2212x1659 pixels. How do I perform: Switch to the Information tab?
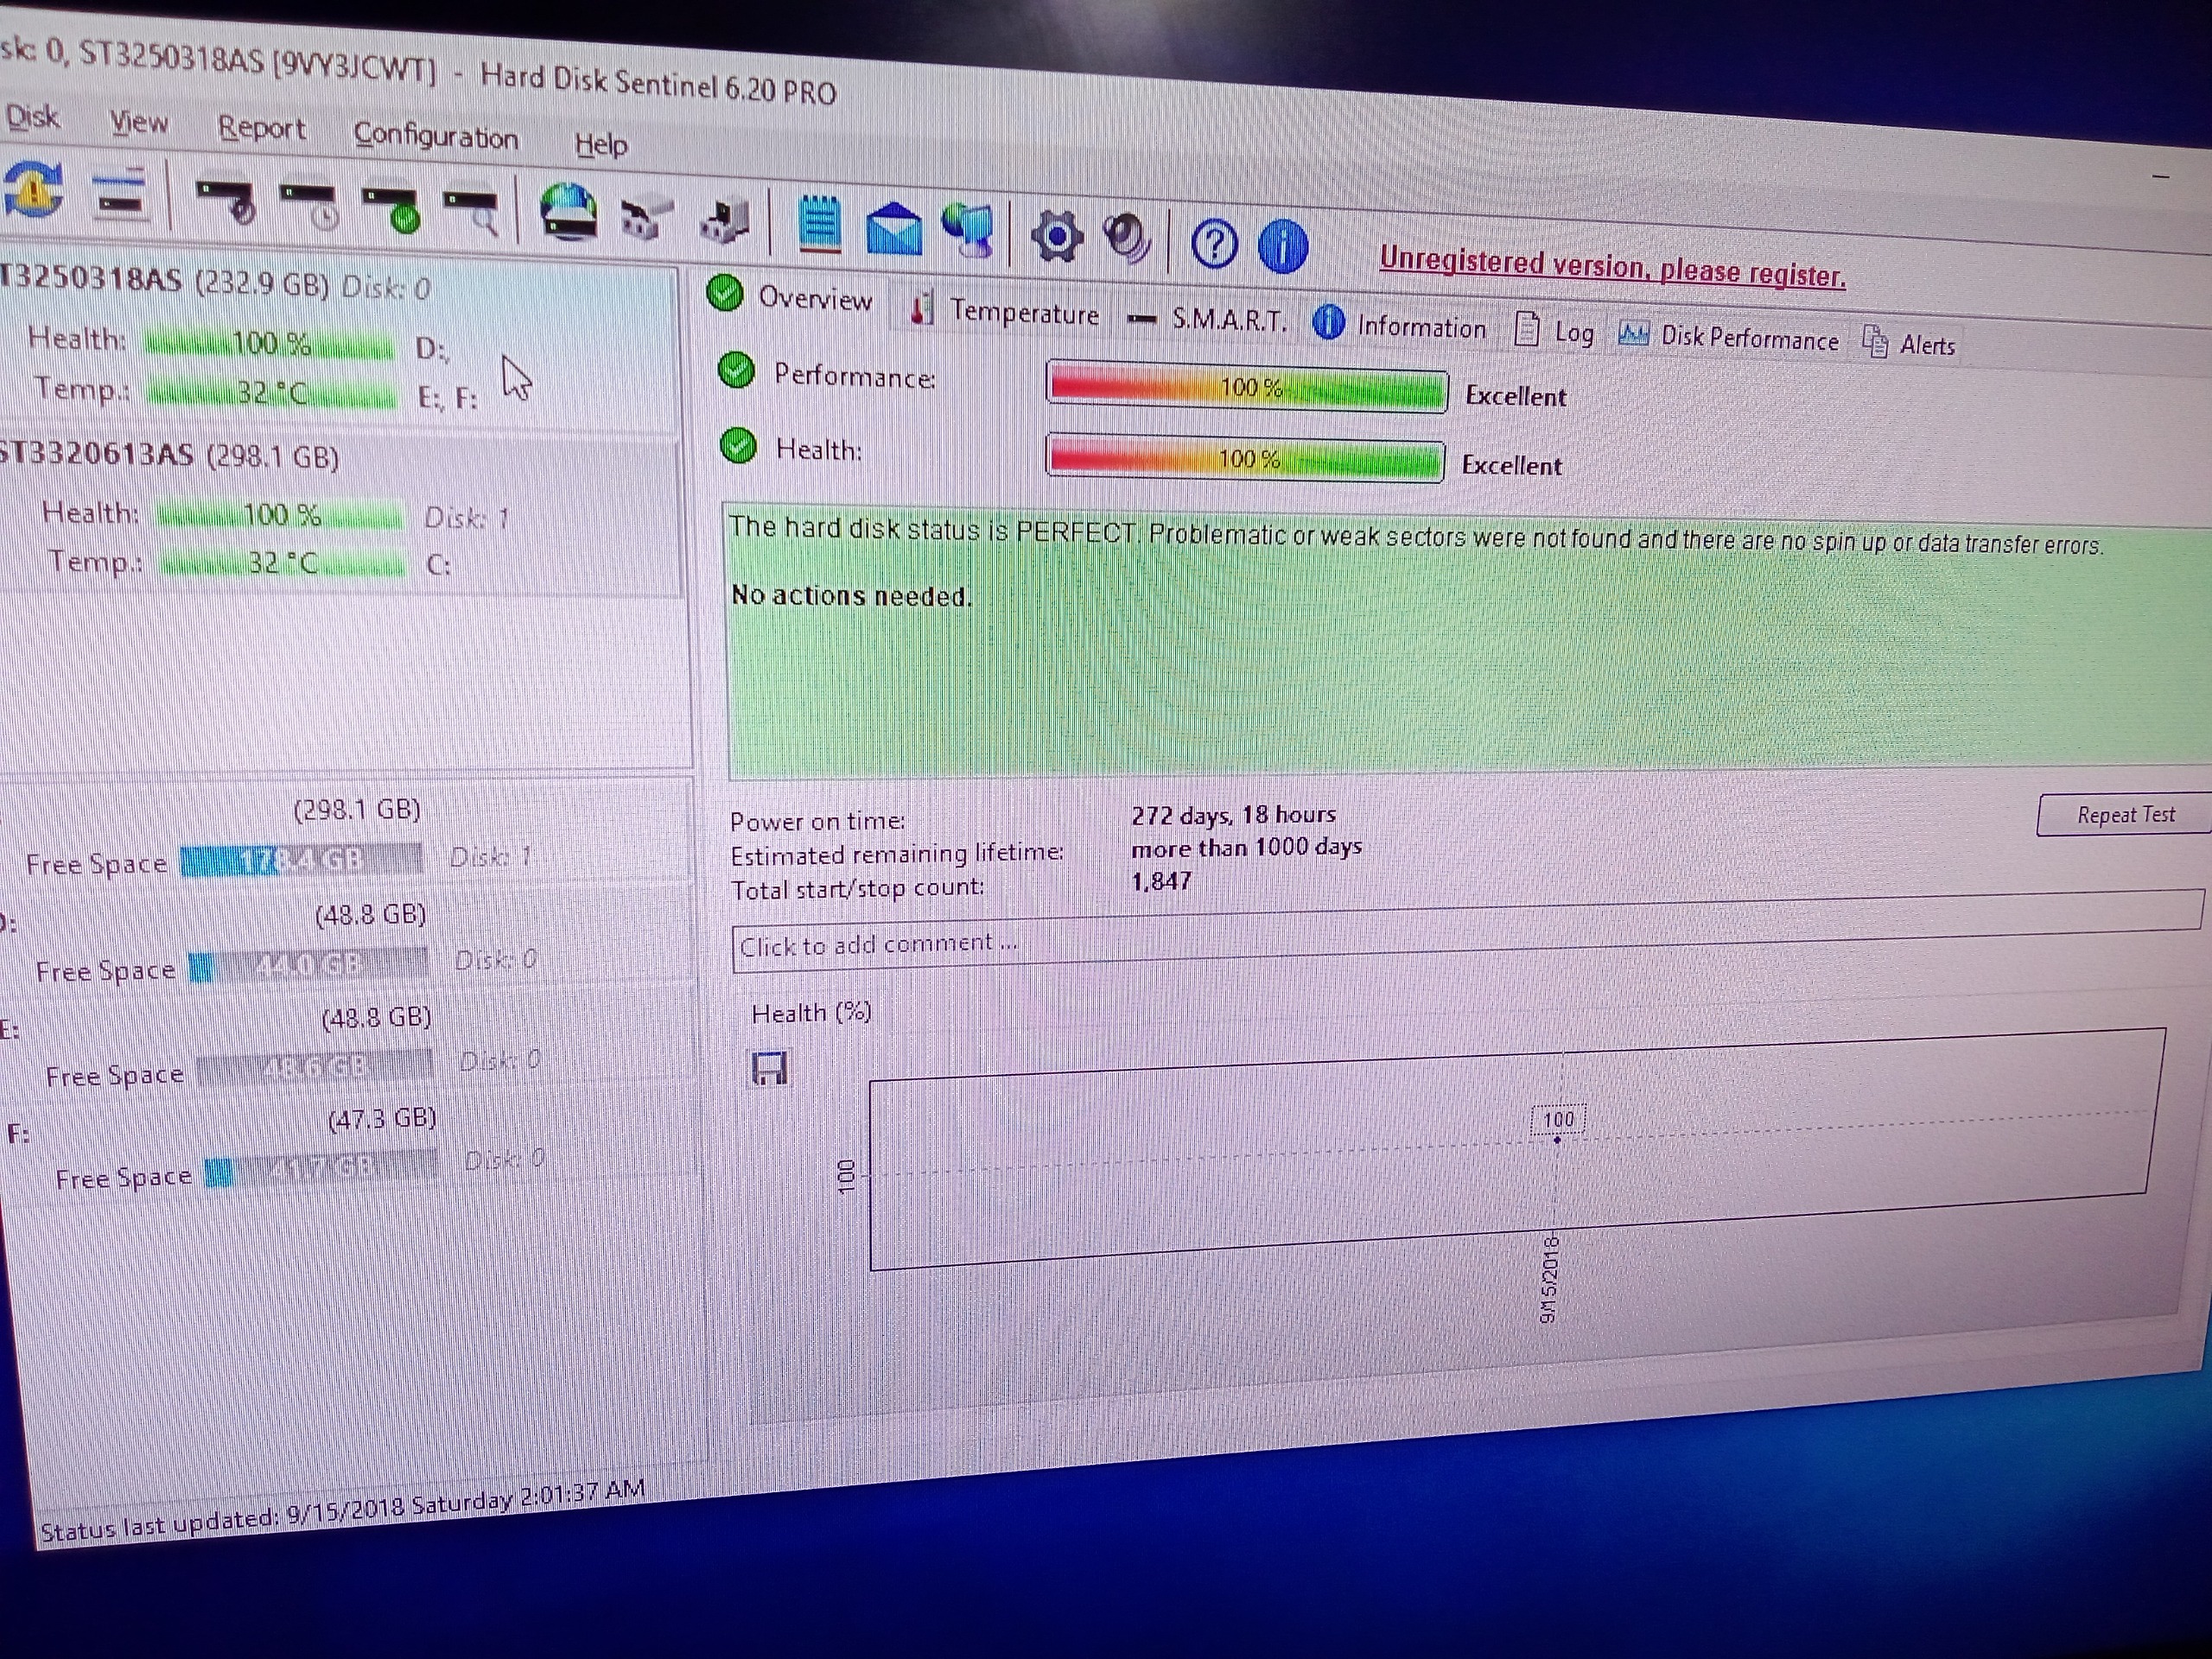point(1400,325)
